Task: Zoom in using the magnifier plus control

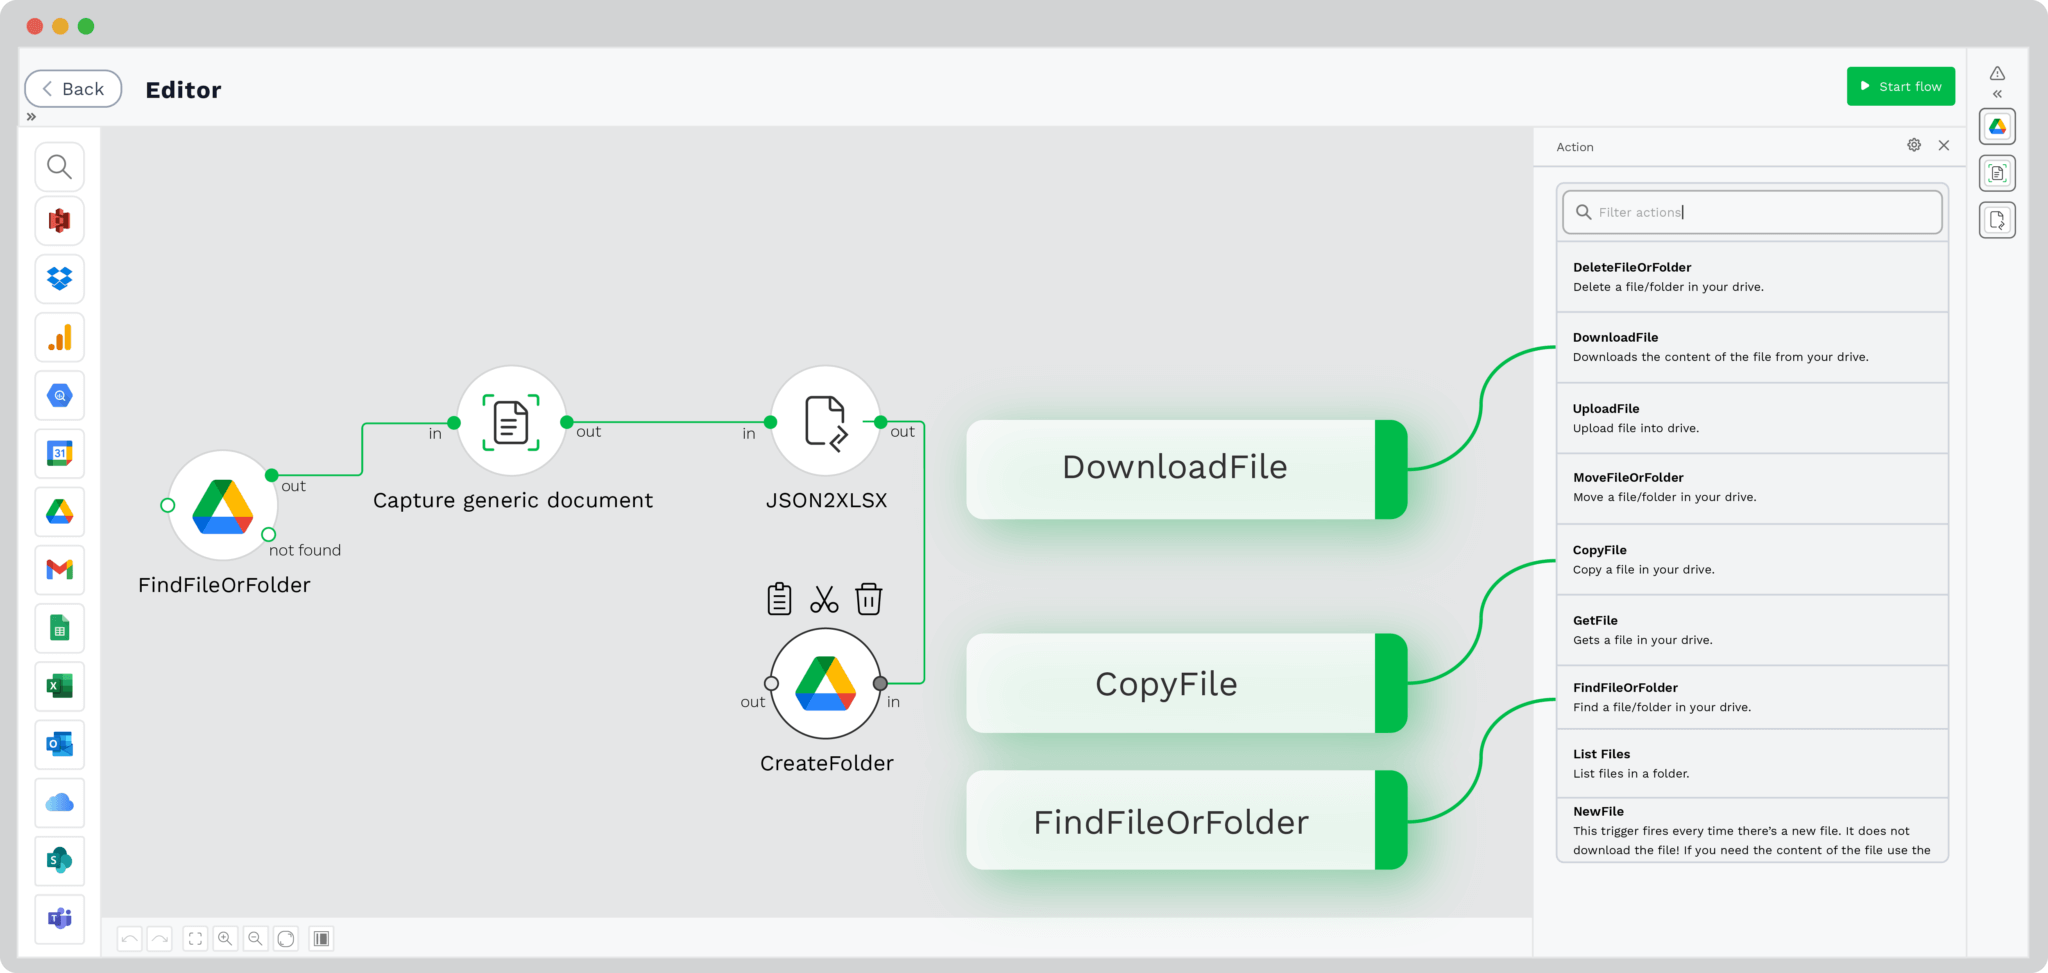Action: click(225, 938)
